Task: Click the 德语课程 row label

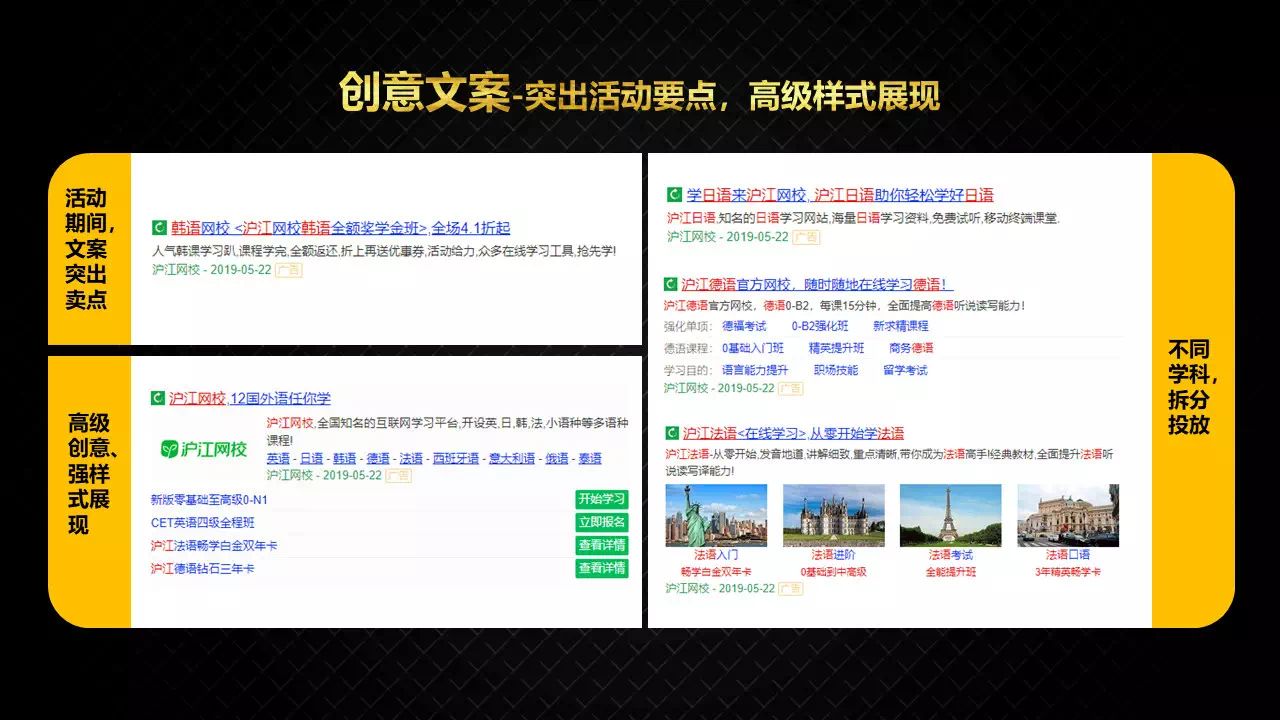Action: (688, 348)
